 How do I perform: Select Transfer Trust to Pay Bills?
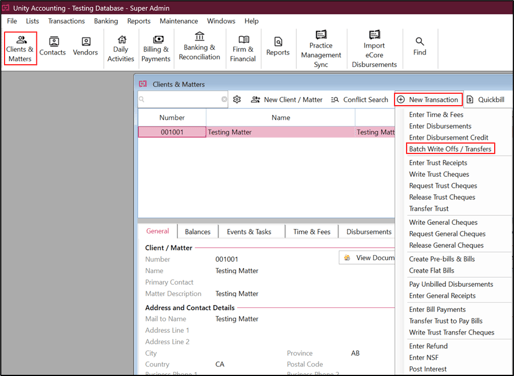446,321
